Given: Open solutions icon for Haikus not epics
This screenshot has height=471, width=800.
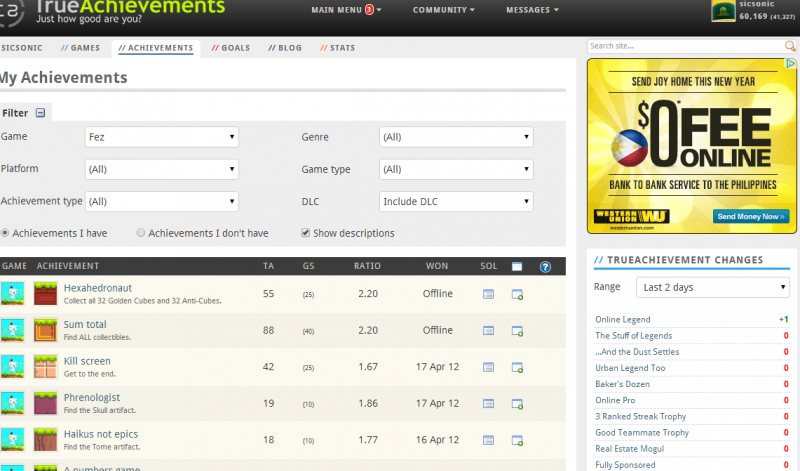Looking at the screenshot, I should pos(488,440).
